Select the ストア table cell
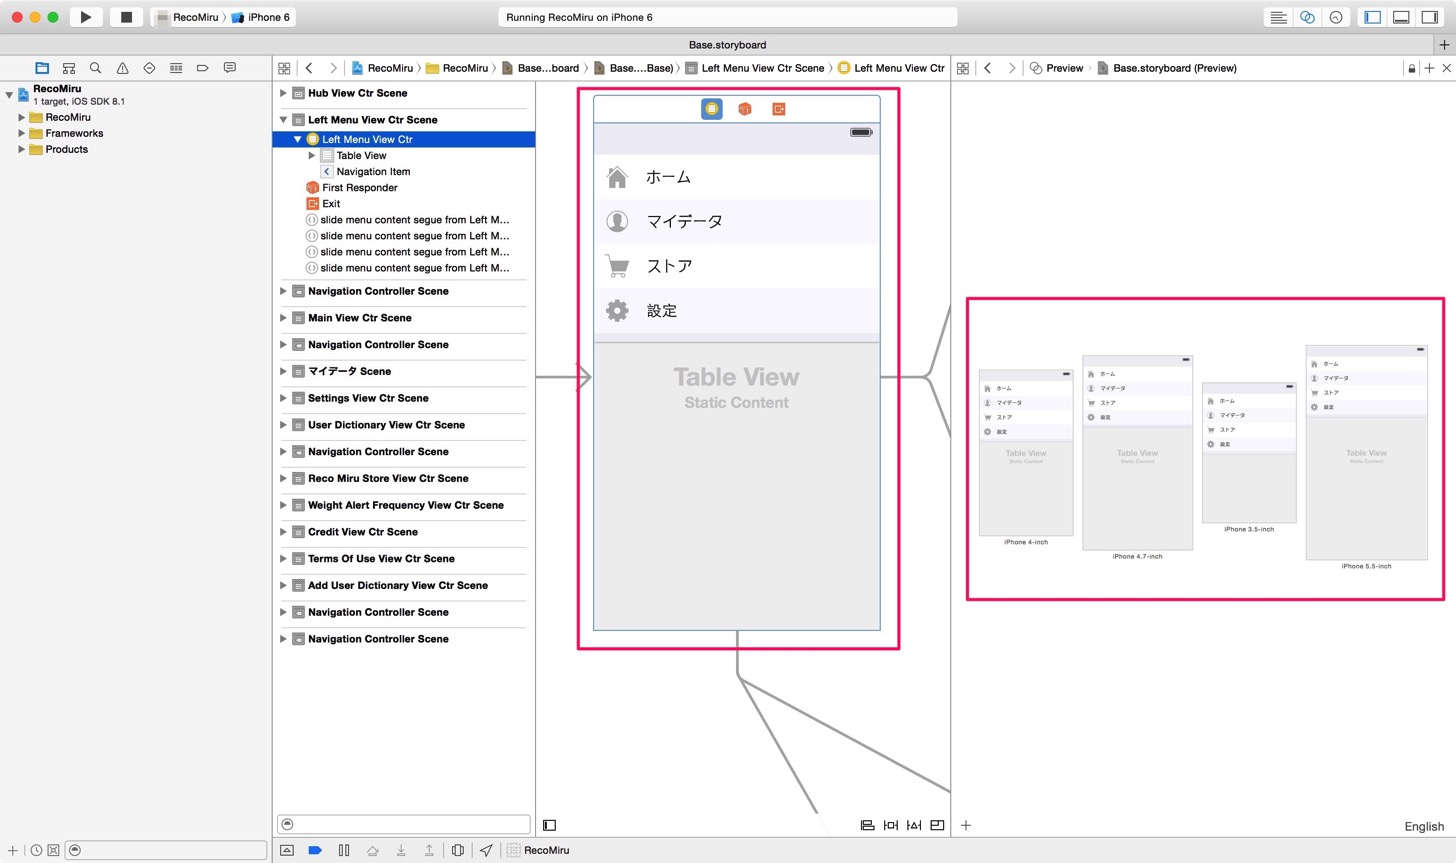The height and width of the screenshot is (863, 1456). click(737, 266)
